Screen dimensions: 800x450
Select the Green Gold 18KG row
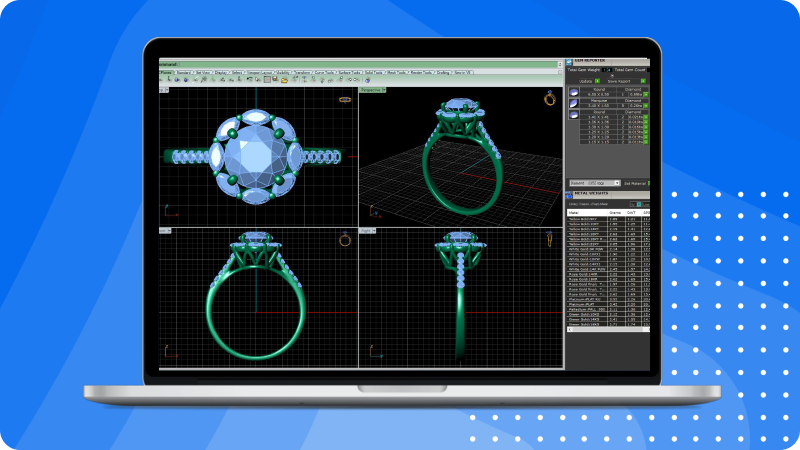608,324
